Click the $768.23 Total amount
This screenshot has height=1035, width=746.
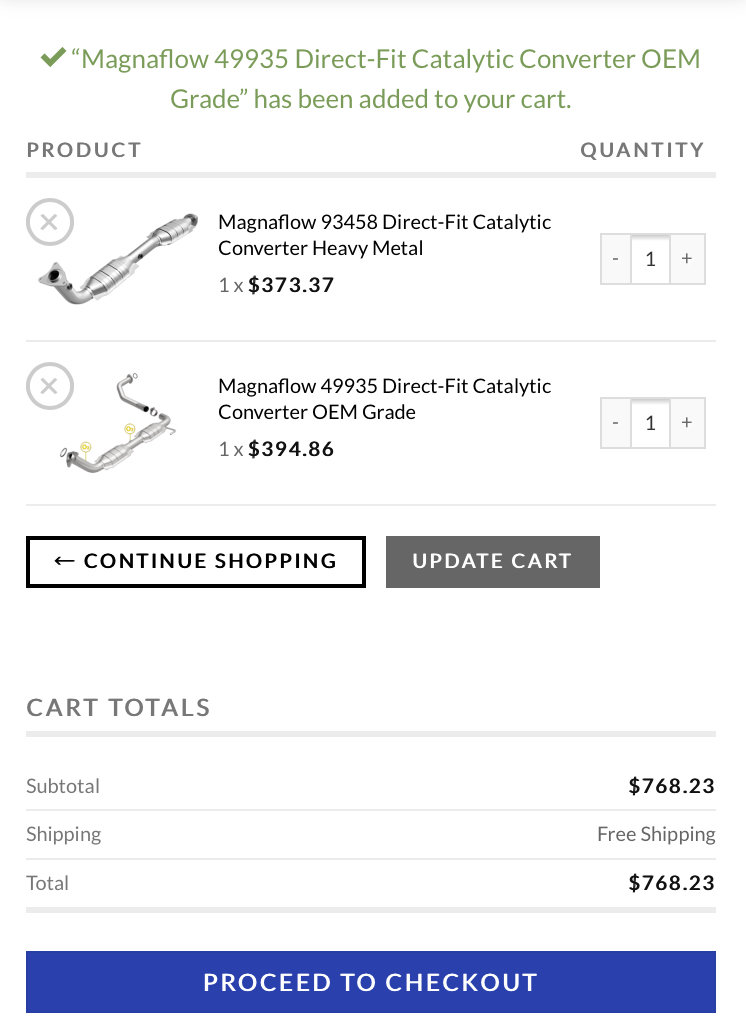[x=671, y=883]
